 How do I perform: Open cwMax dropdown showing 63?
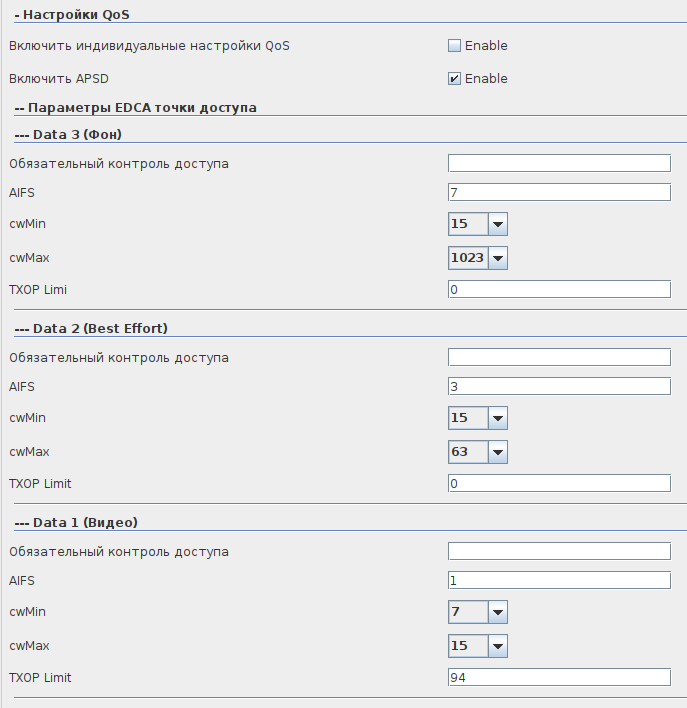point(478,452)
